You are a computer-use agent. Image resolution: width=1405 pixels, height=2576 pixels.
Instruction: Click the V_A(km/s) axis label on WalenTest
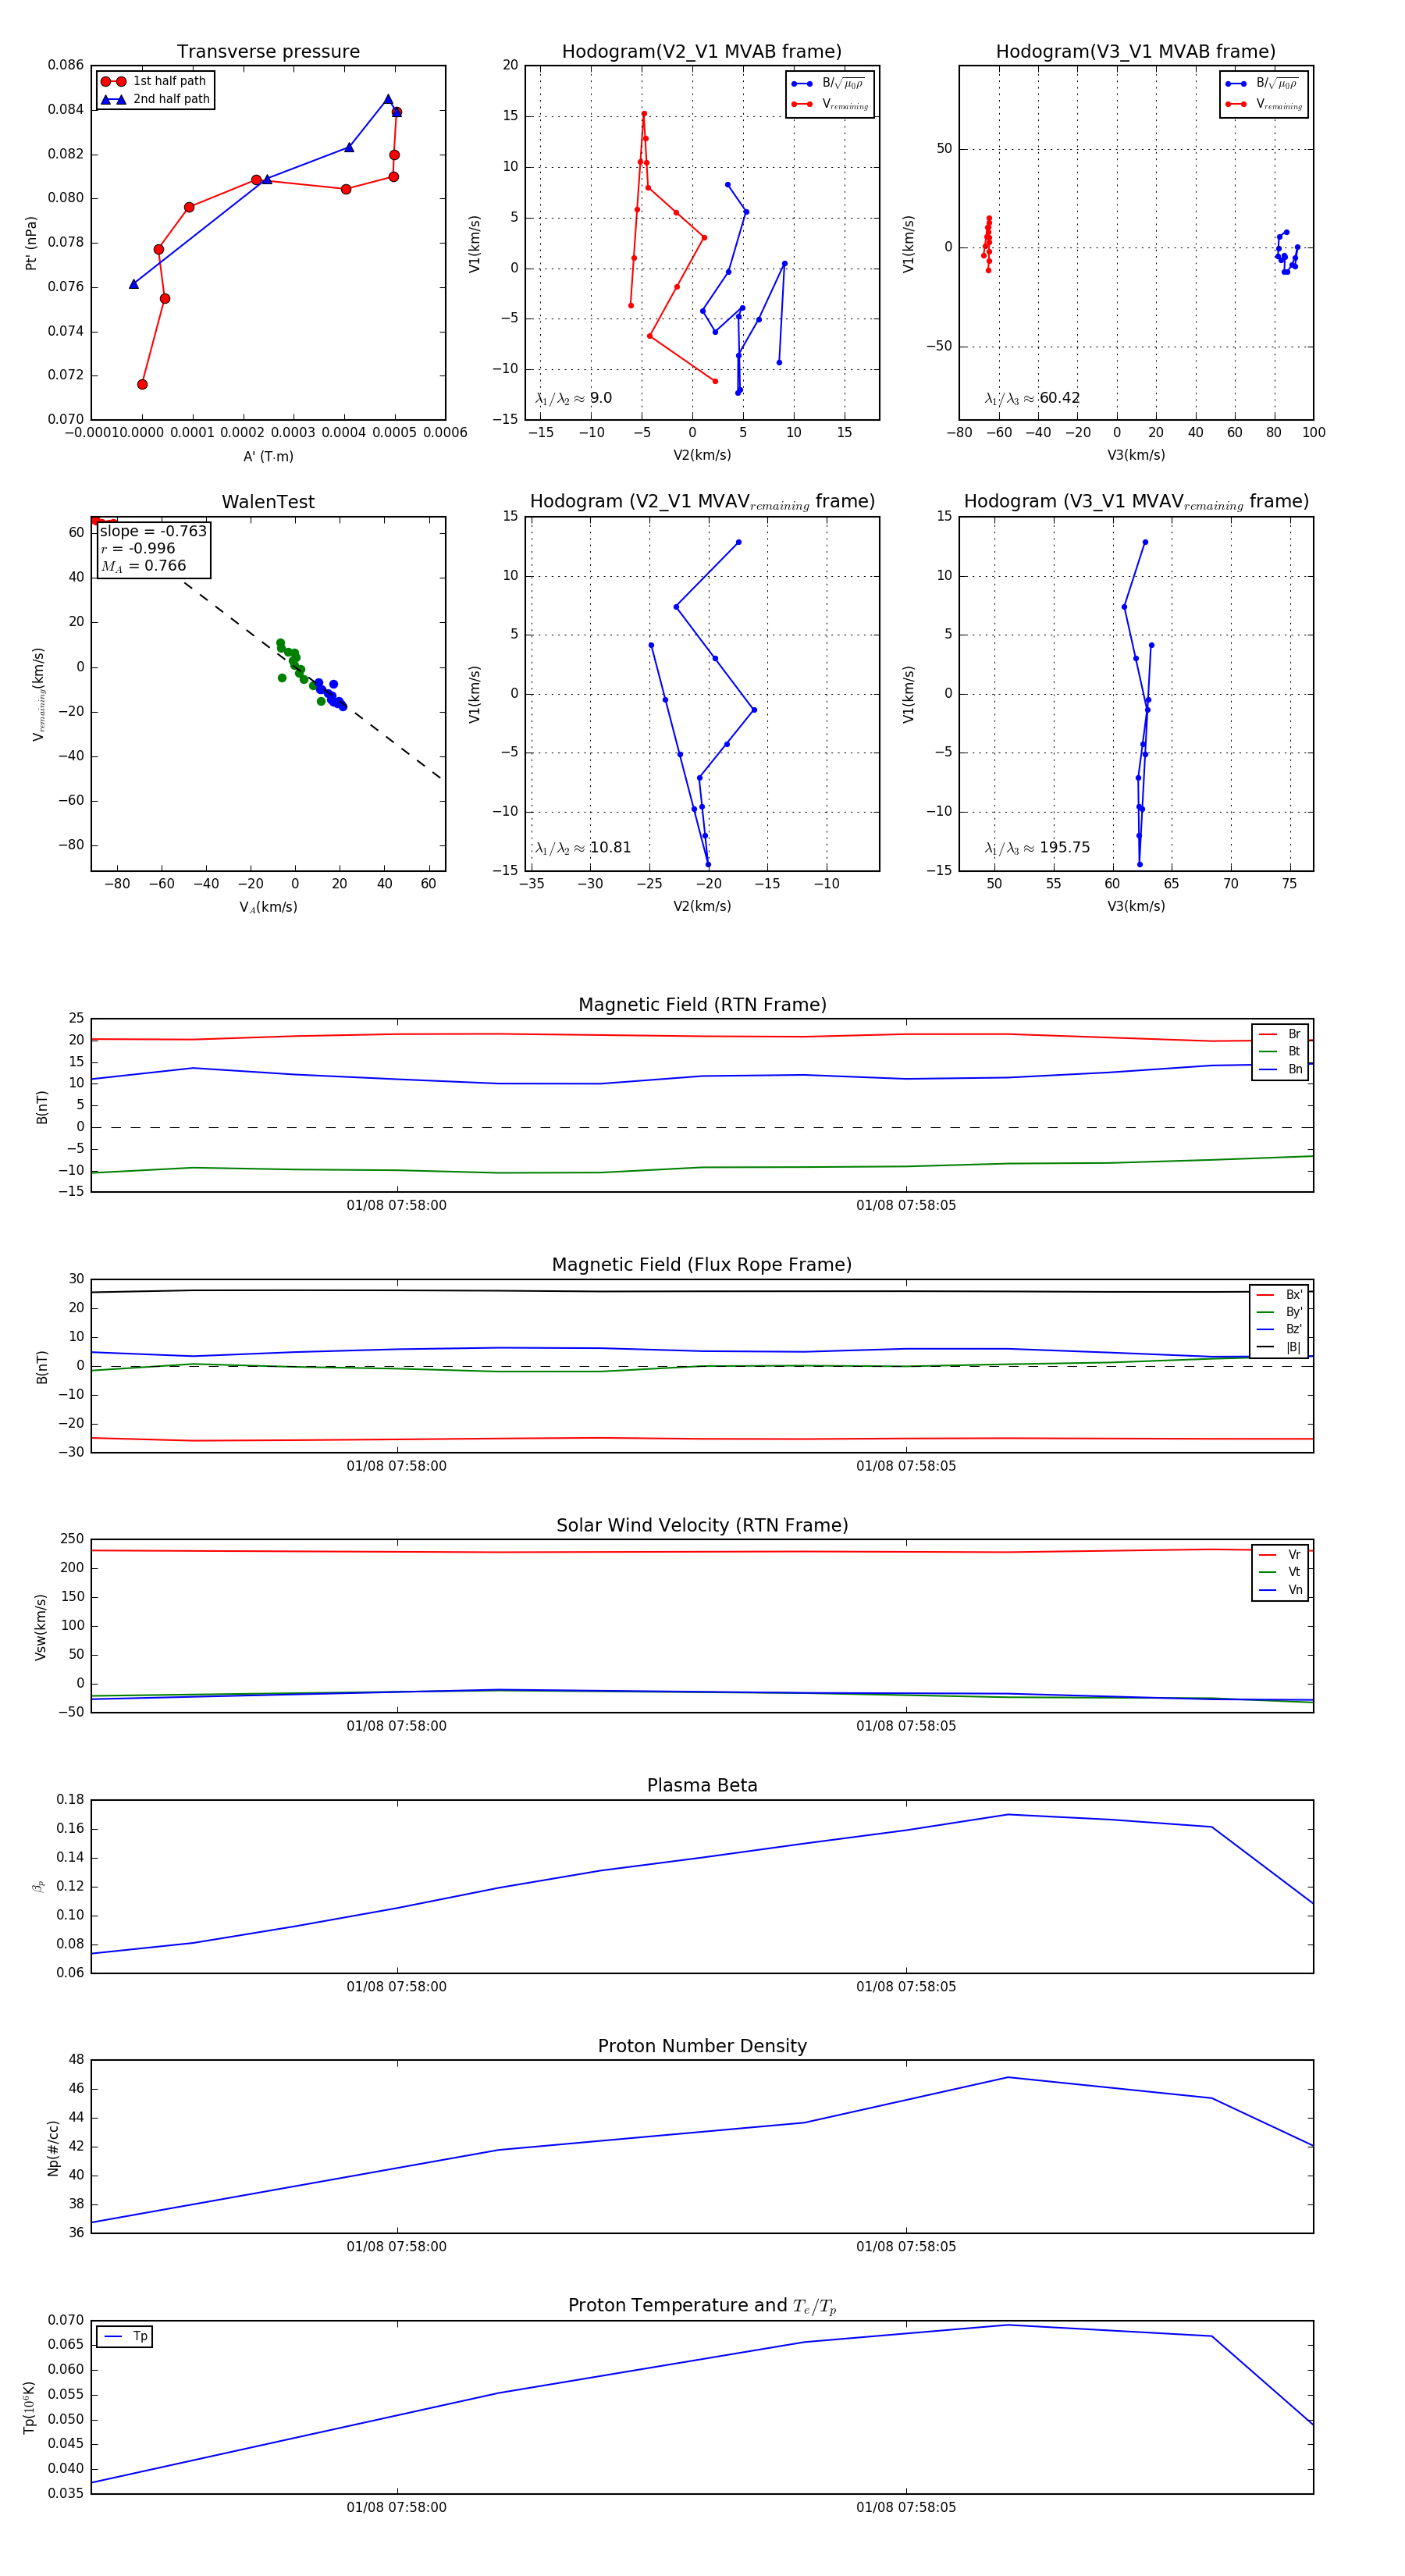pos(268,907)
